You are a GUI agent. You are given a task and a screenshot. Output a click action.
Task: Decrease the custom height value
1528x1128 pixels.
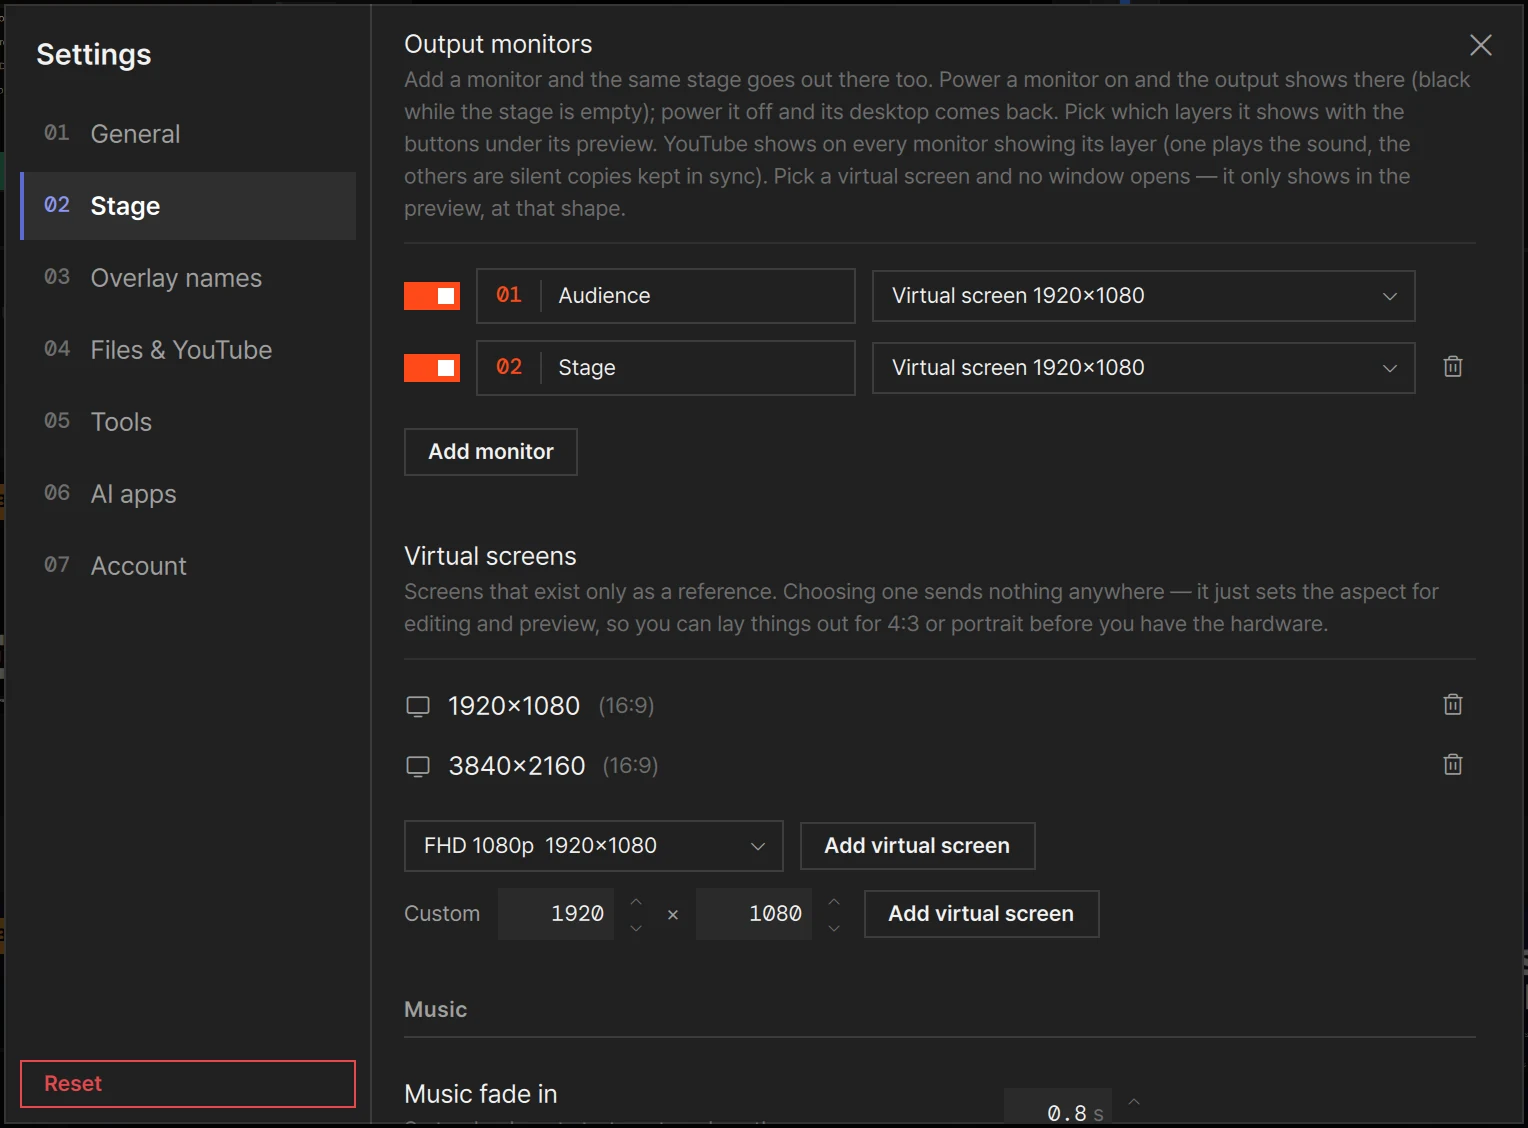(x=834, y=928)
